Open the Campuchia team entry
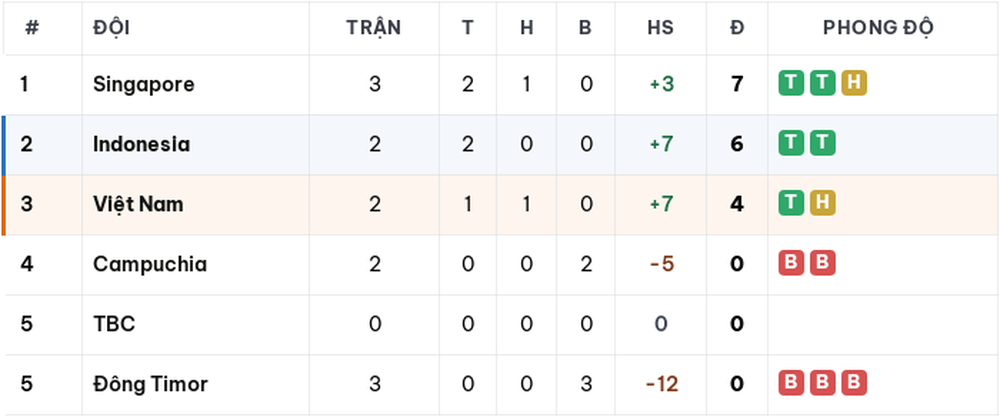The height and width of the screenshot is (417, 1000). [150, 264]
